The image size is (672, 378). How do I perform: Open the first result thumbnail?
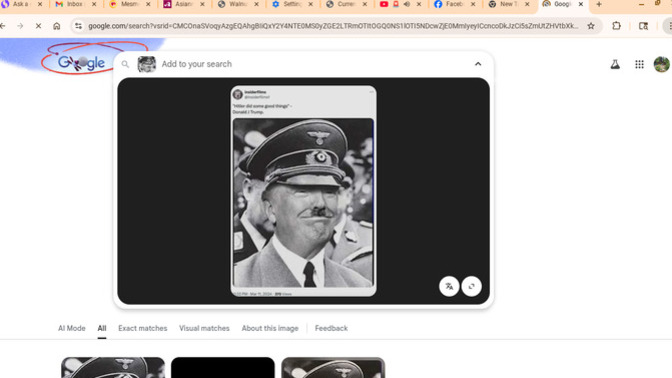pos(113,368)
